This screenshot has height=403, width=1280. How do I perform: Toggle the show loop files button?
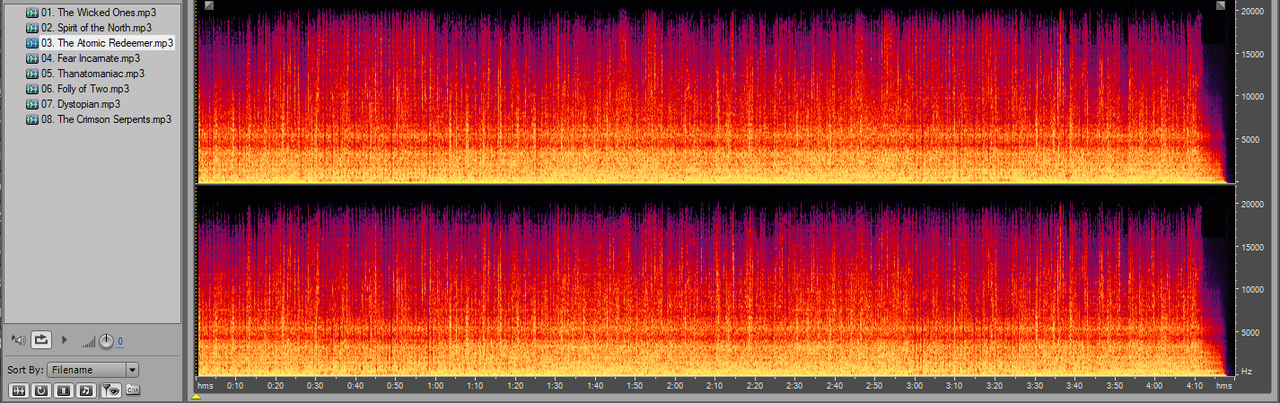click(41, 390)
